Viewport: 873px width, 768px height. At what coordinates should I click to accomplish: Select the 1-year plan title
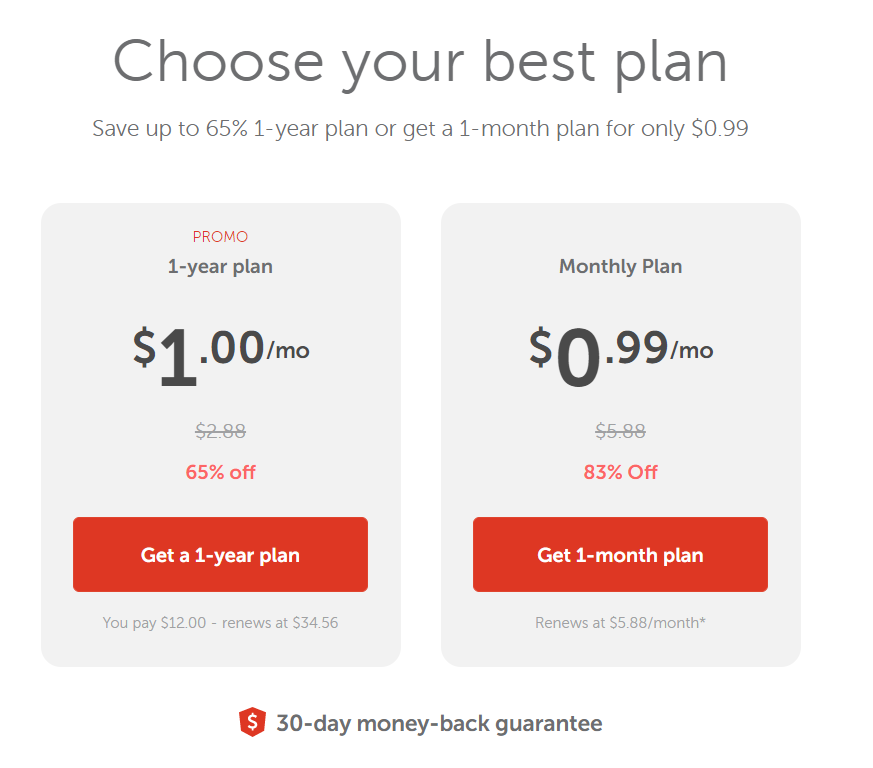pos(220,267)
